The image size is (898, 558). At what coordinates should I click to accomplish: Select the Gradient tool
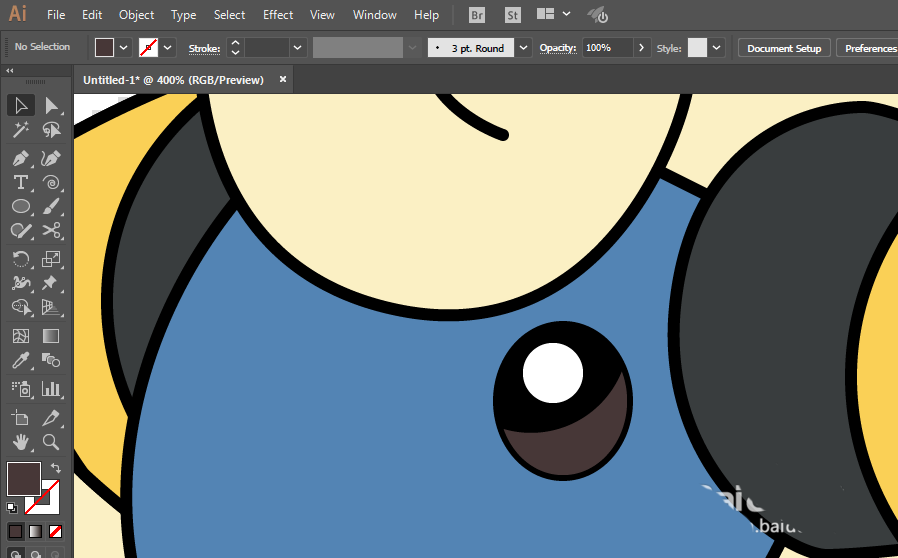click(51, 336)
